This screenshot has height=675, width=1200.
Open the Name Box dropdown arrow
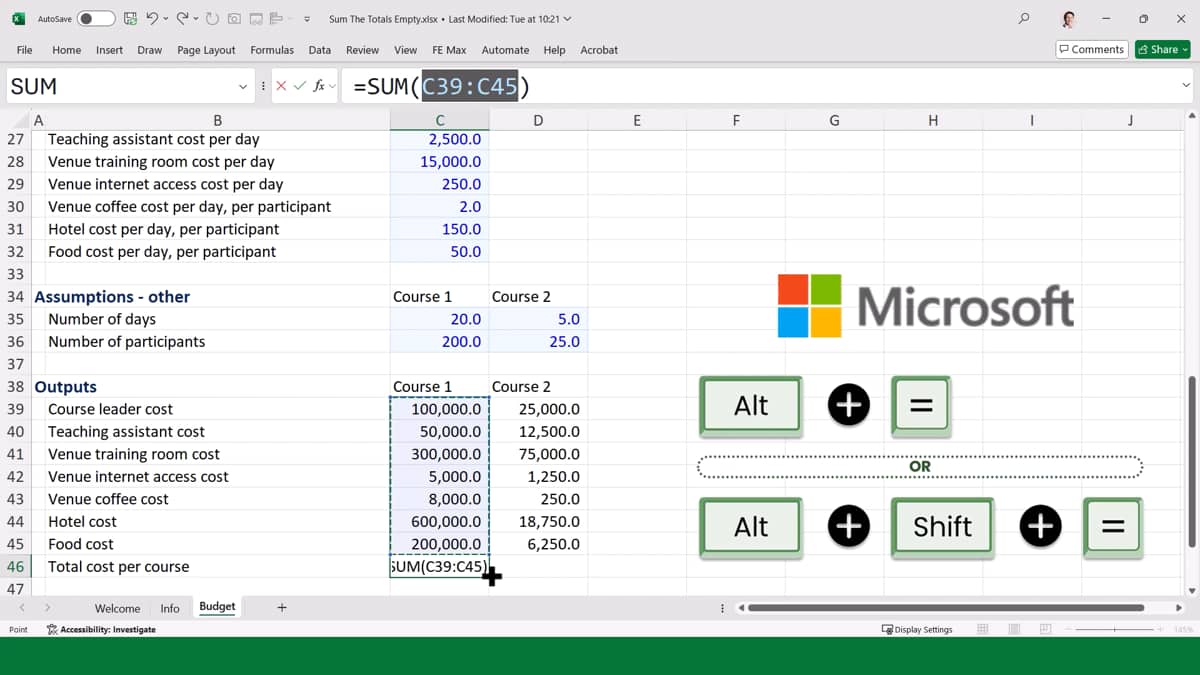pyautogui.click(x=243, y=86)
